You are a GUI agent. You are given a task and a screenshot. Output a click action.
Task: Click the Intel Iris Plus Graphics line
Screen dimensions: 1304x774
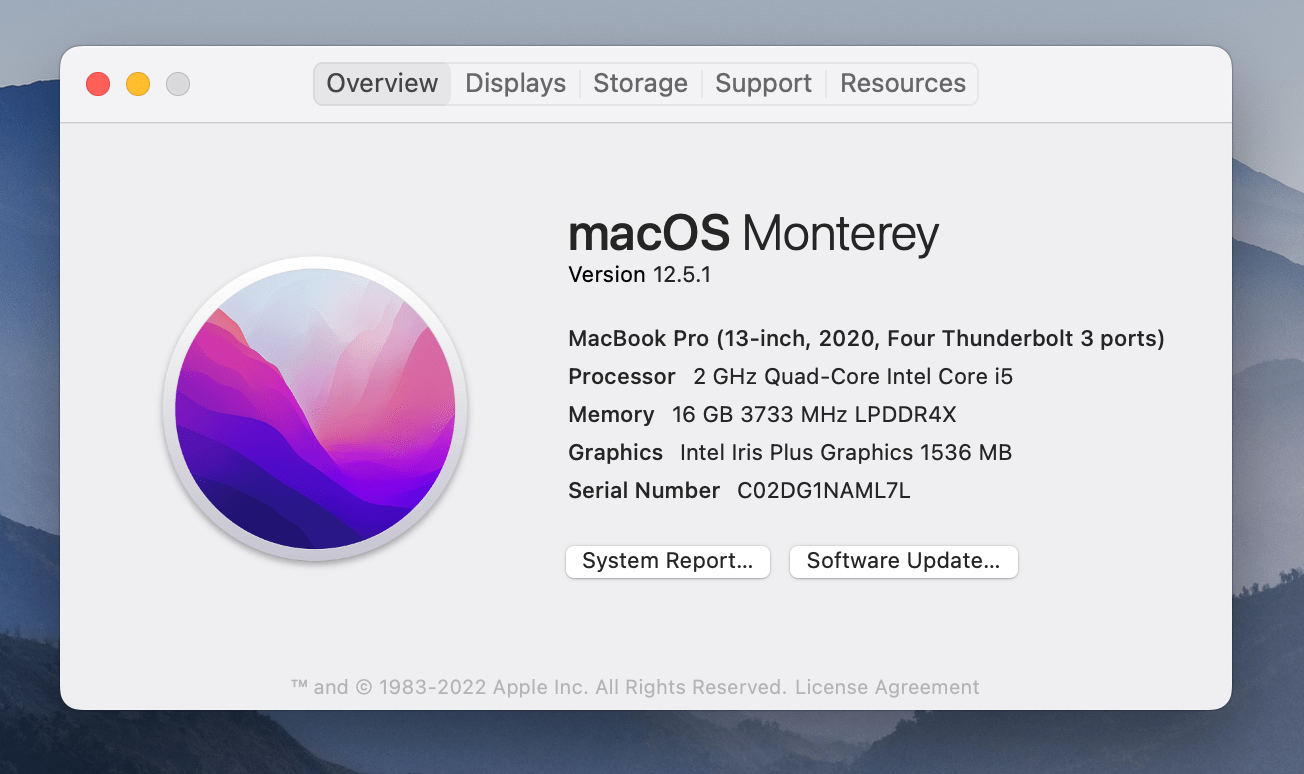pos(790,452)
